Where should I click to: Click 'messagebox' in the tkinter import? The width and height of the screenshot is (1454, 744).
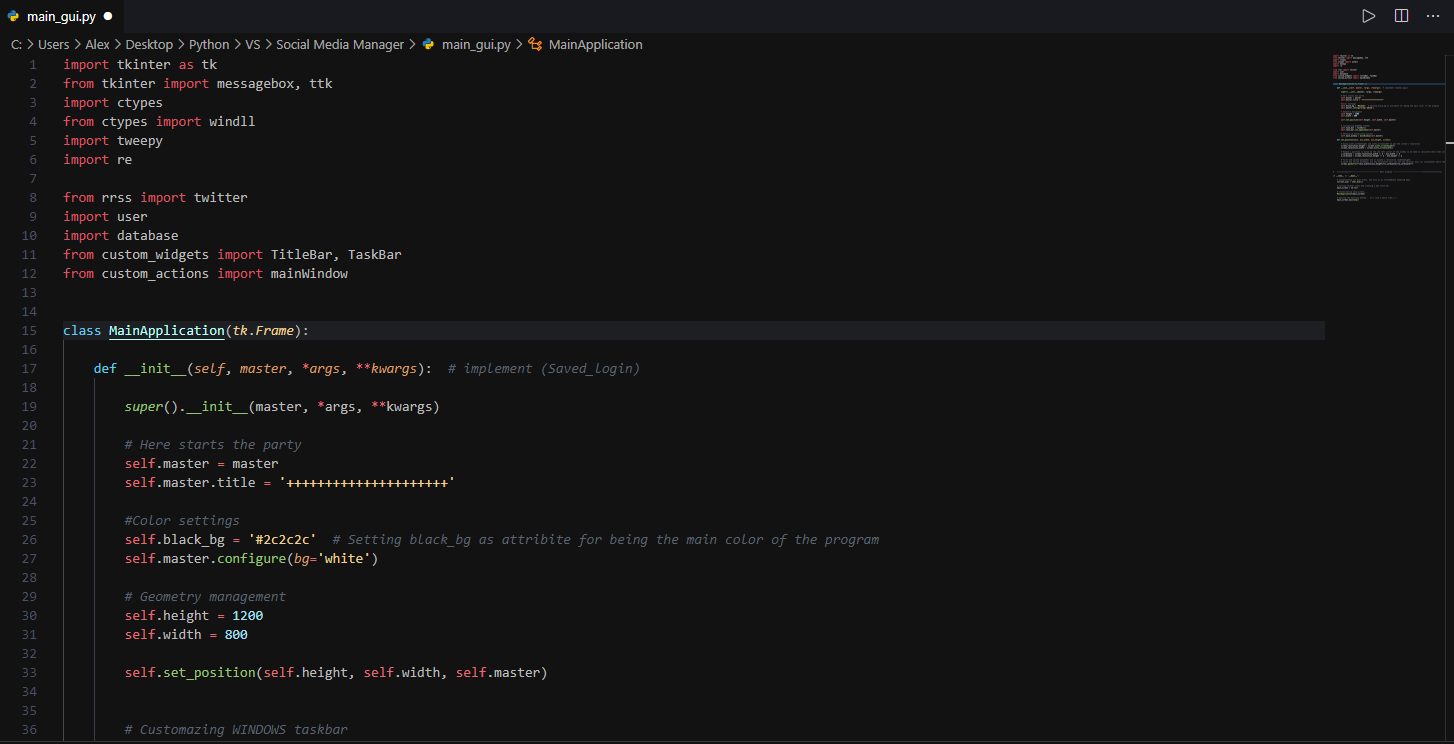coord(256,84)
